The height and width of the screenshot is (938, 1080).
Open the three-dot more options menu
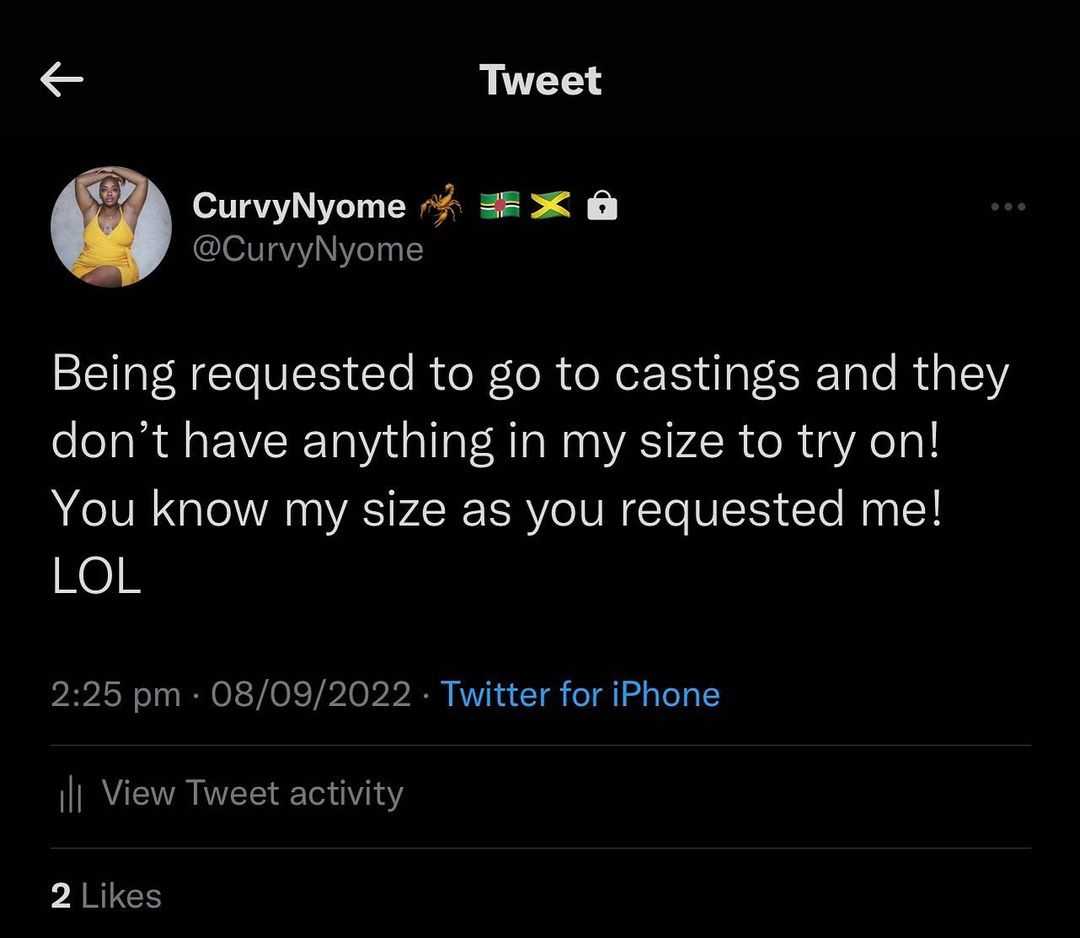pyautogui.click(x=1007, y=207)
